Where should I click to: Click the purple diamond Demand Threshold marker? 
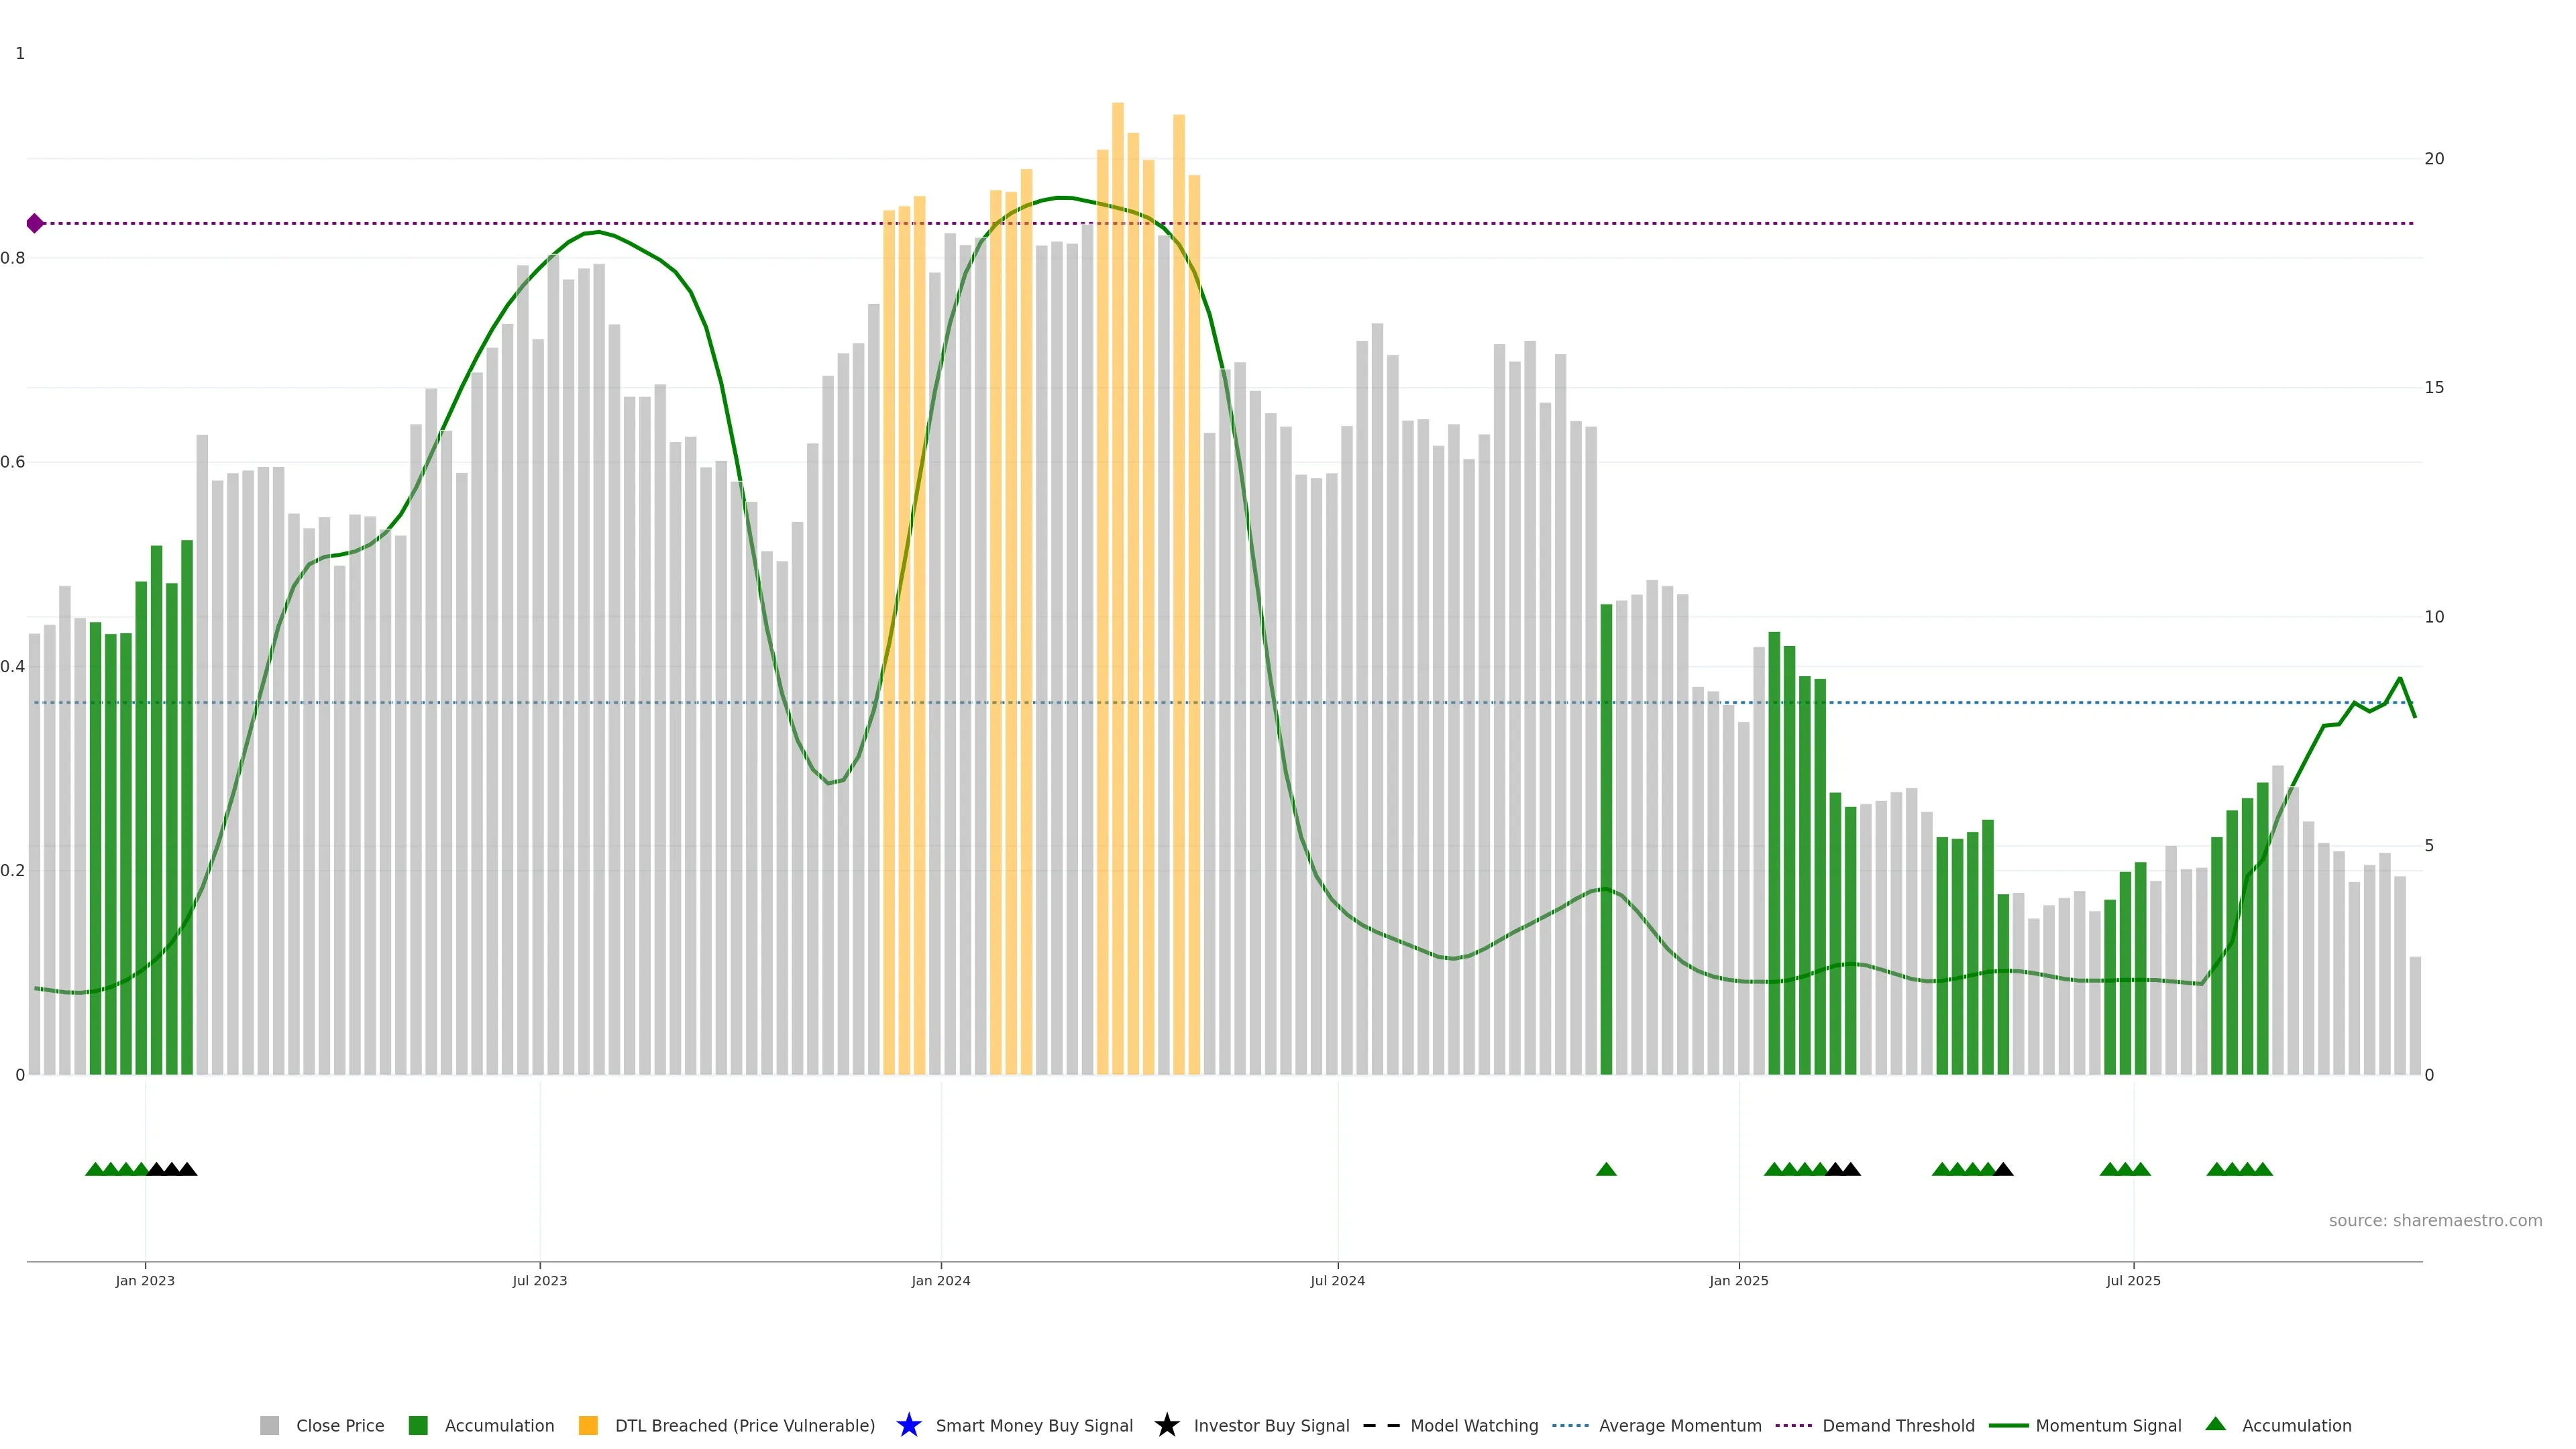click(x=35, y=223)
